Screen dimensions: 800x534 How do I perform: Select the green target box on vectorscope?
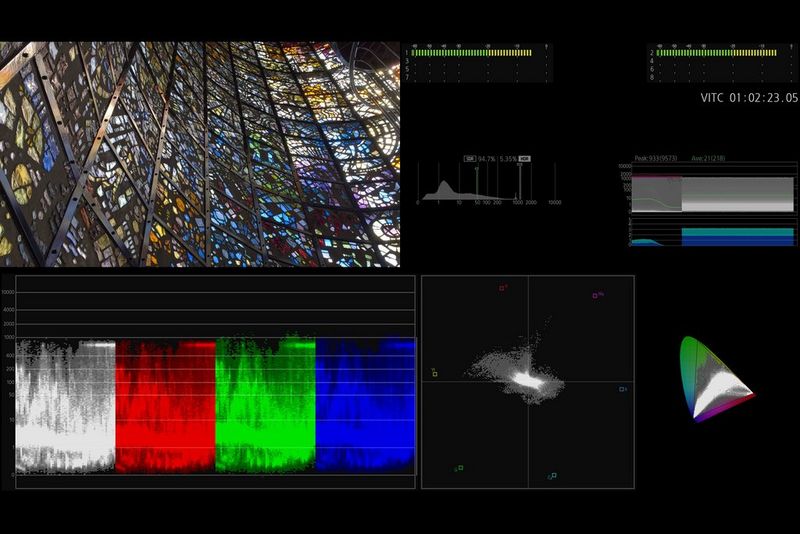coord(460,467)
